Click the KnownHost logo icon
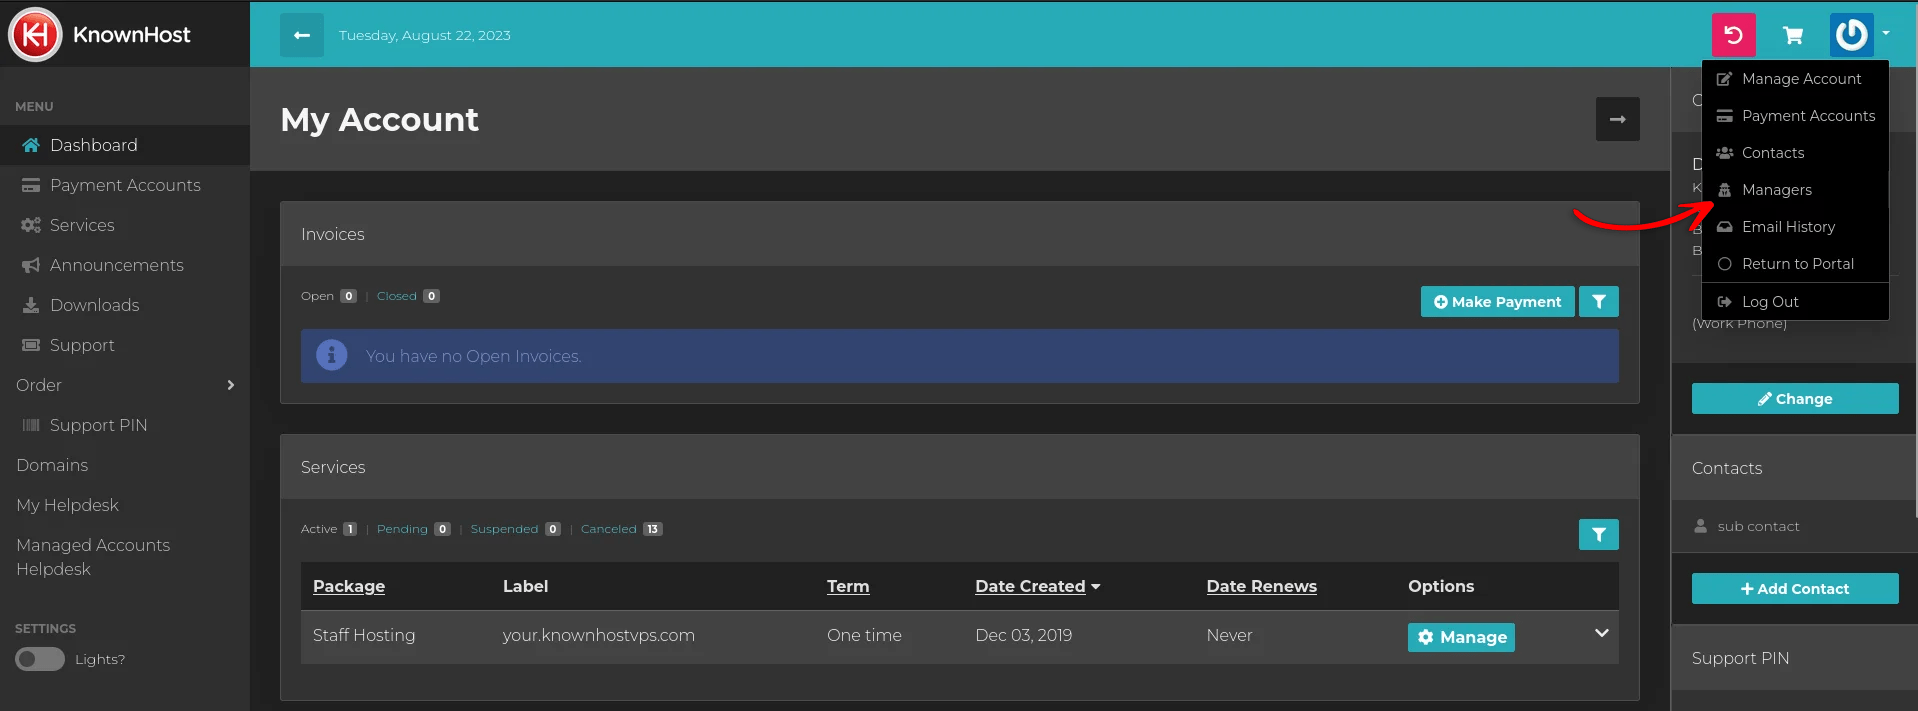 click(36, 35)
